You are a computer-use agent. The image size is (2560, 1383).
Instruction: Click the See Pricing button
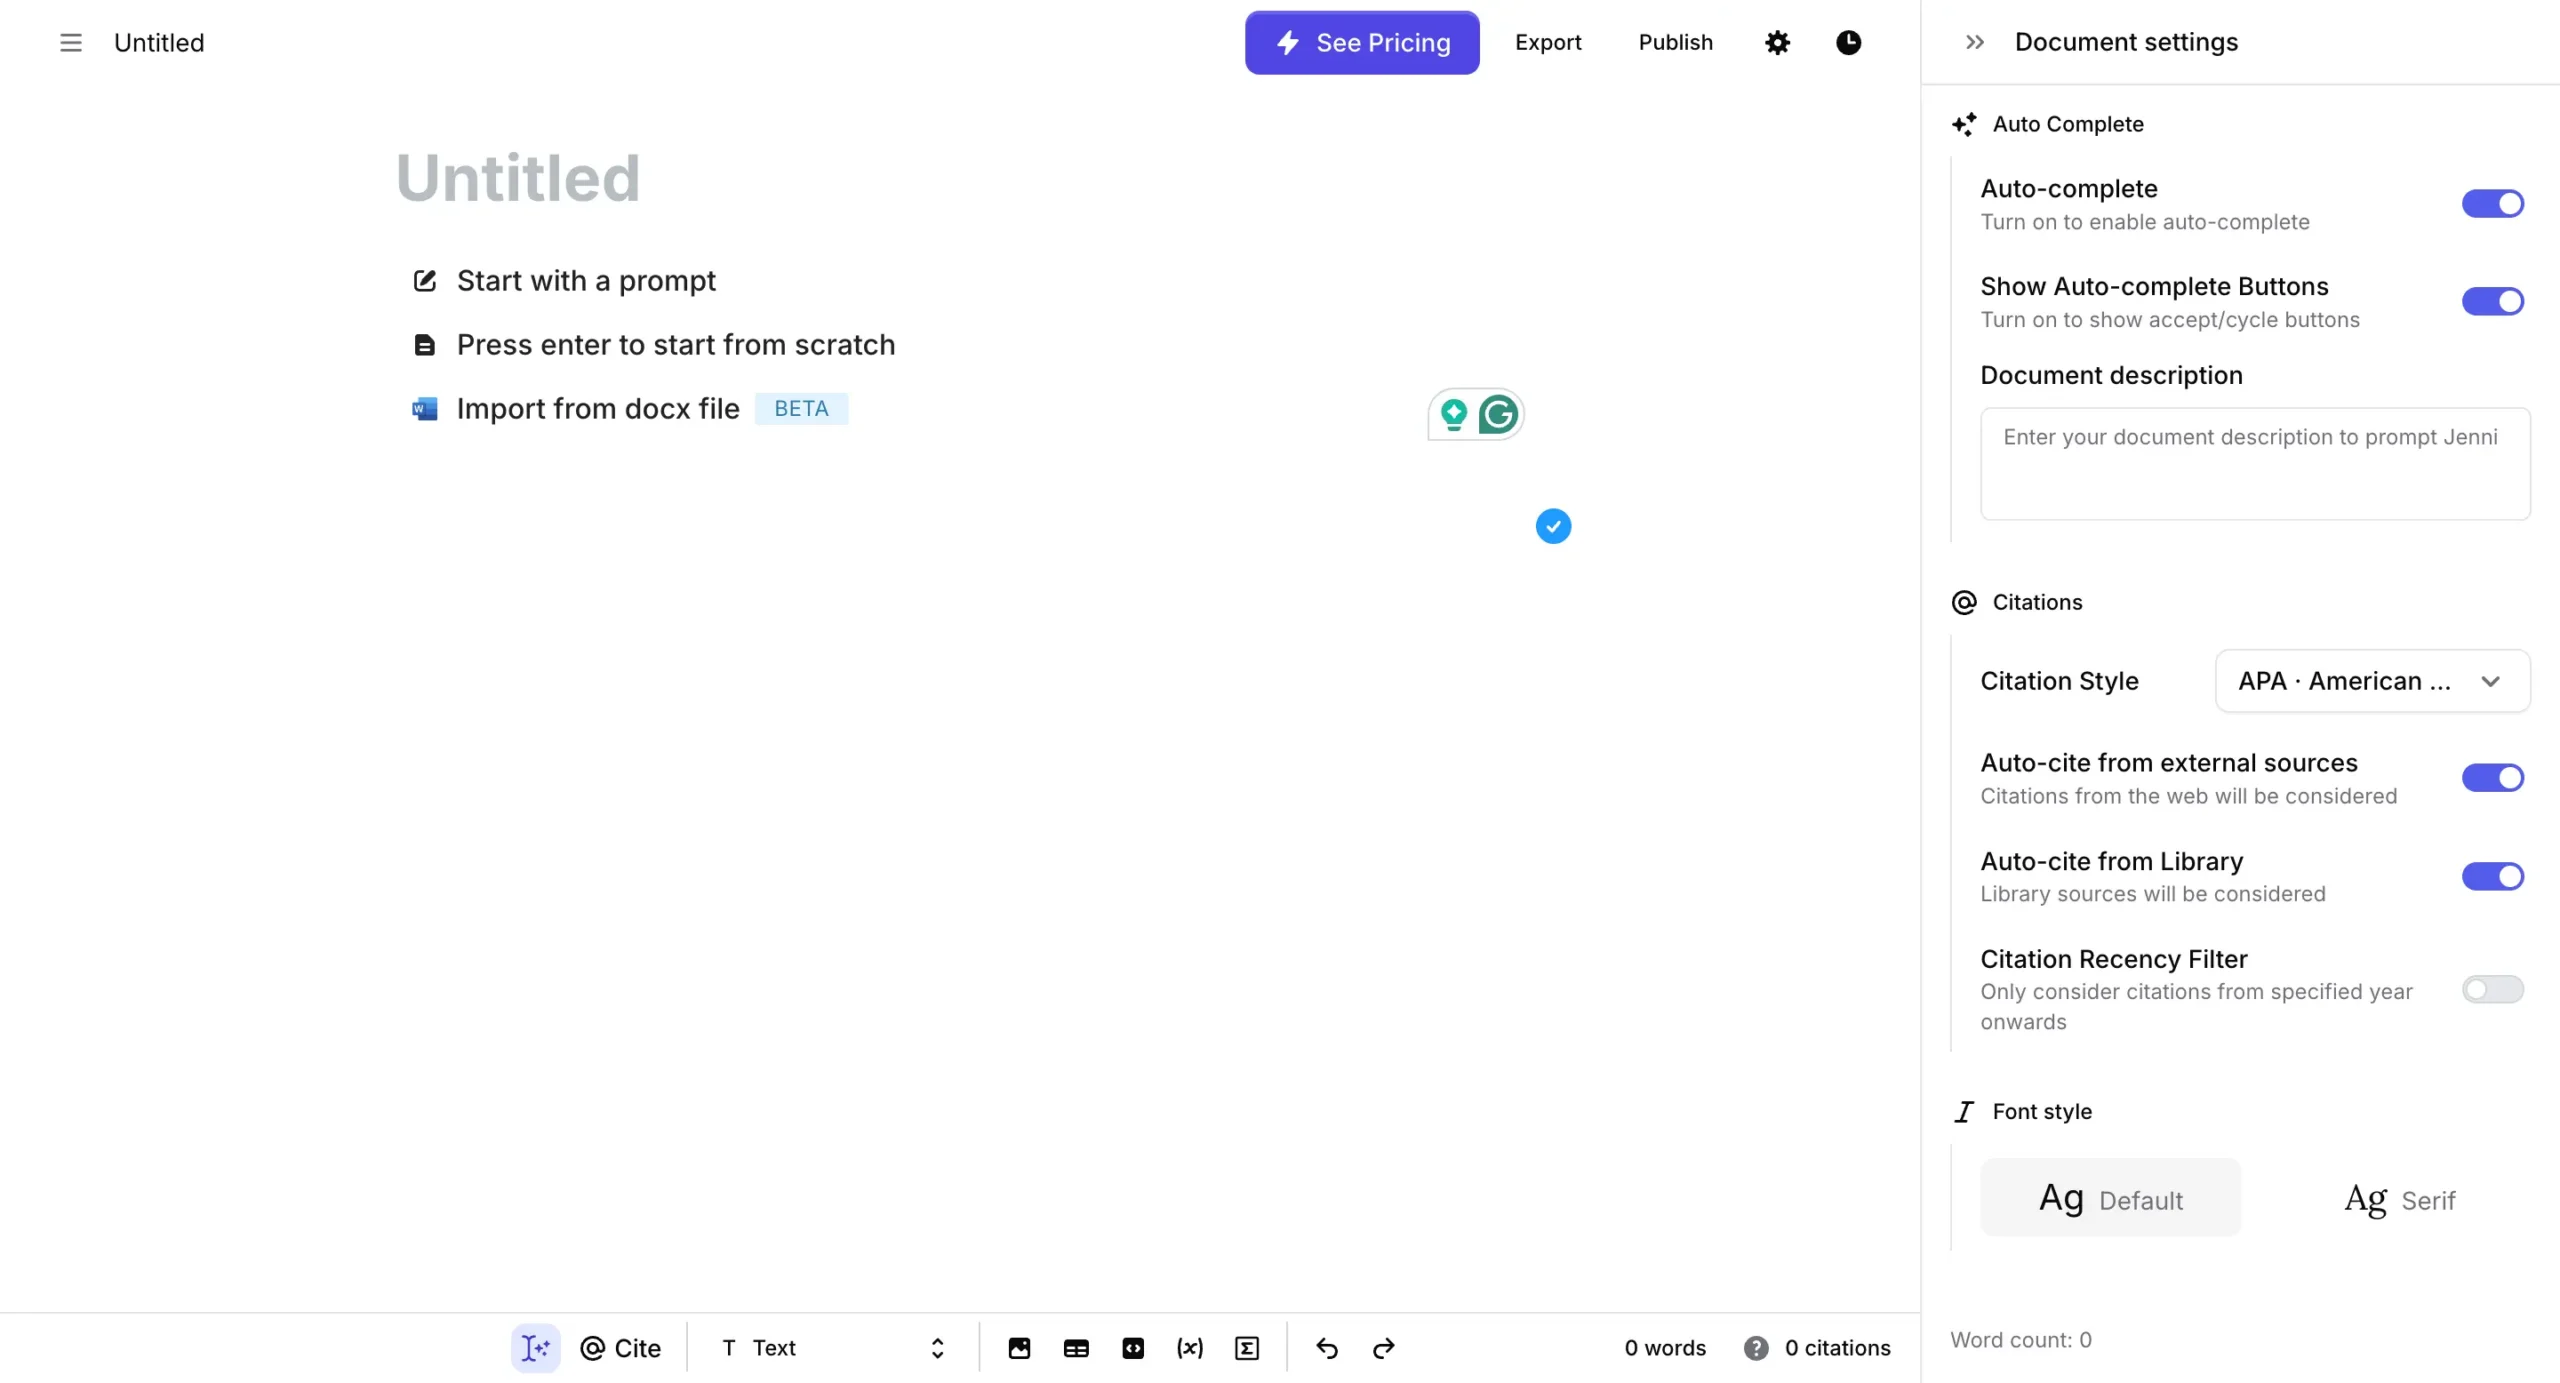coord(1362,42)
